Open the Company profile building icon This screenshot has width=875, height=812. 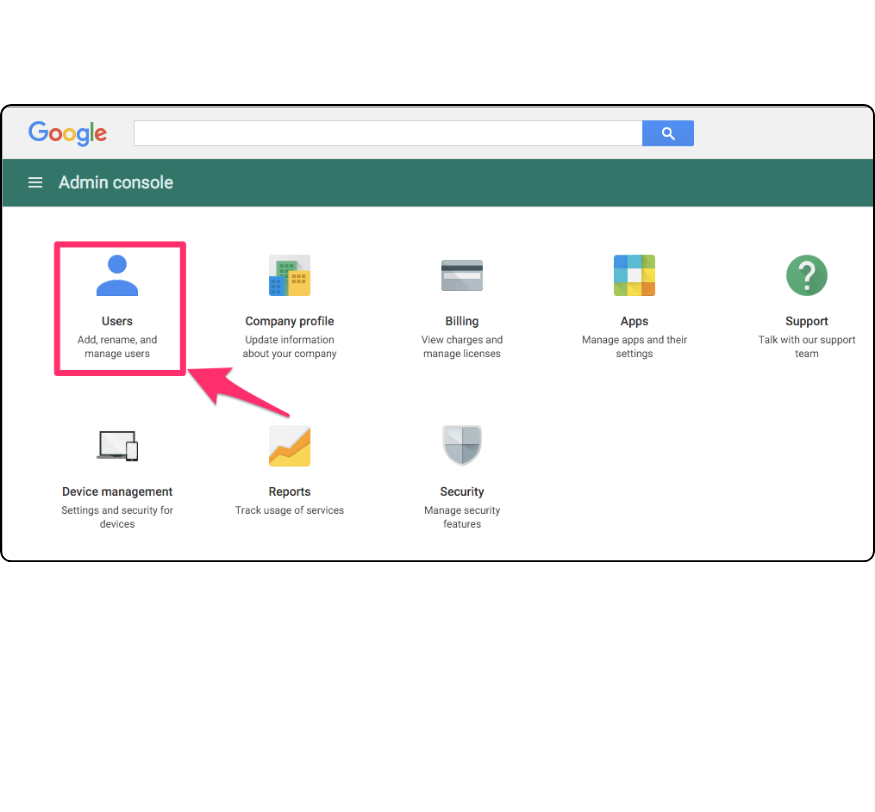[x=289, y=275]
